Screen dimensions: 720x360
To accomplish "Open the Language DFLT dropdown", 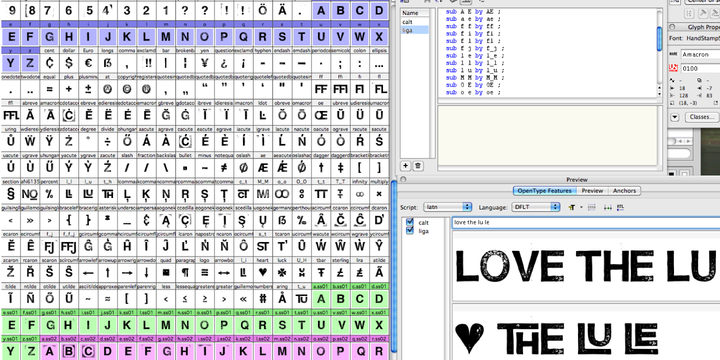I will tap(536, 207).
